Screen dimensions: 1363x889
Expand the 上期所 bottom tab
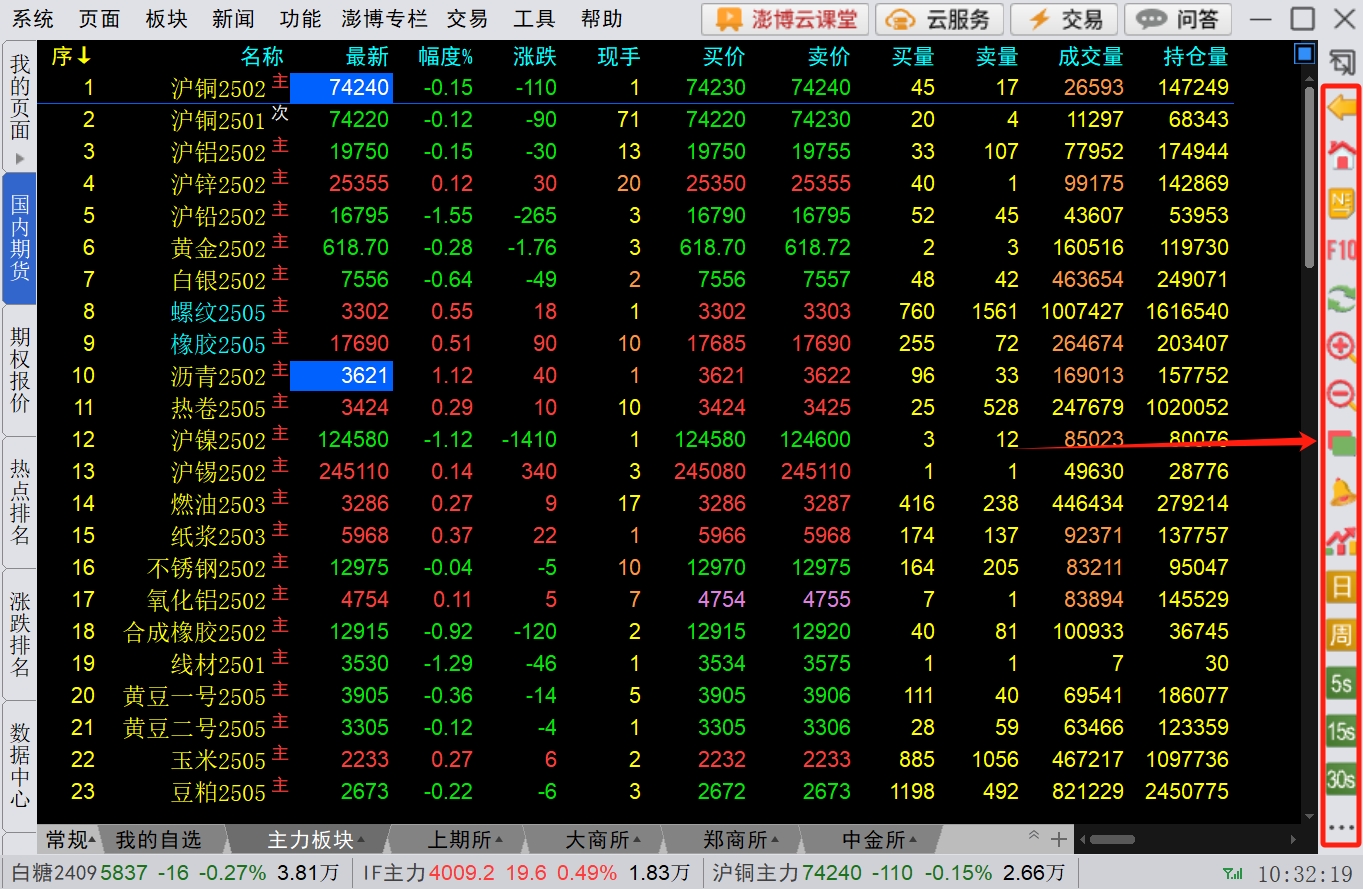464,838
